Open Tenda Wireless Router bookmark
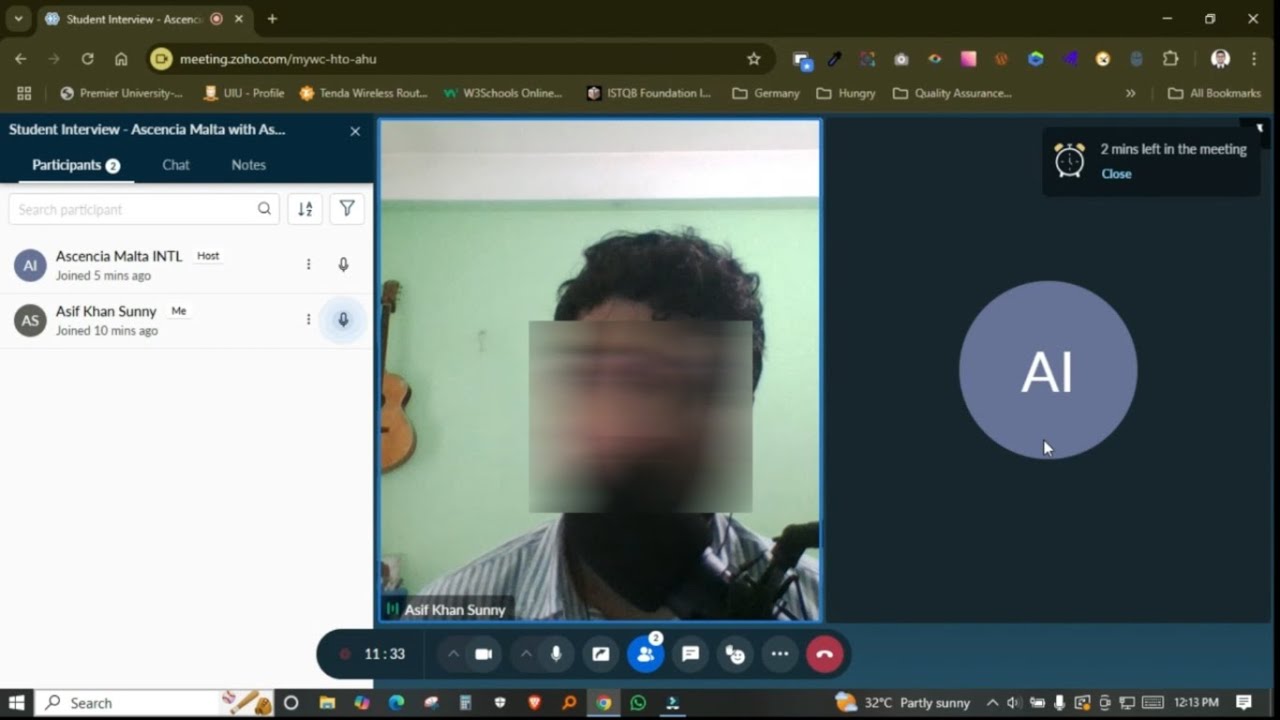The image size is (1280, 720). 364,93
